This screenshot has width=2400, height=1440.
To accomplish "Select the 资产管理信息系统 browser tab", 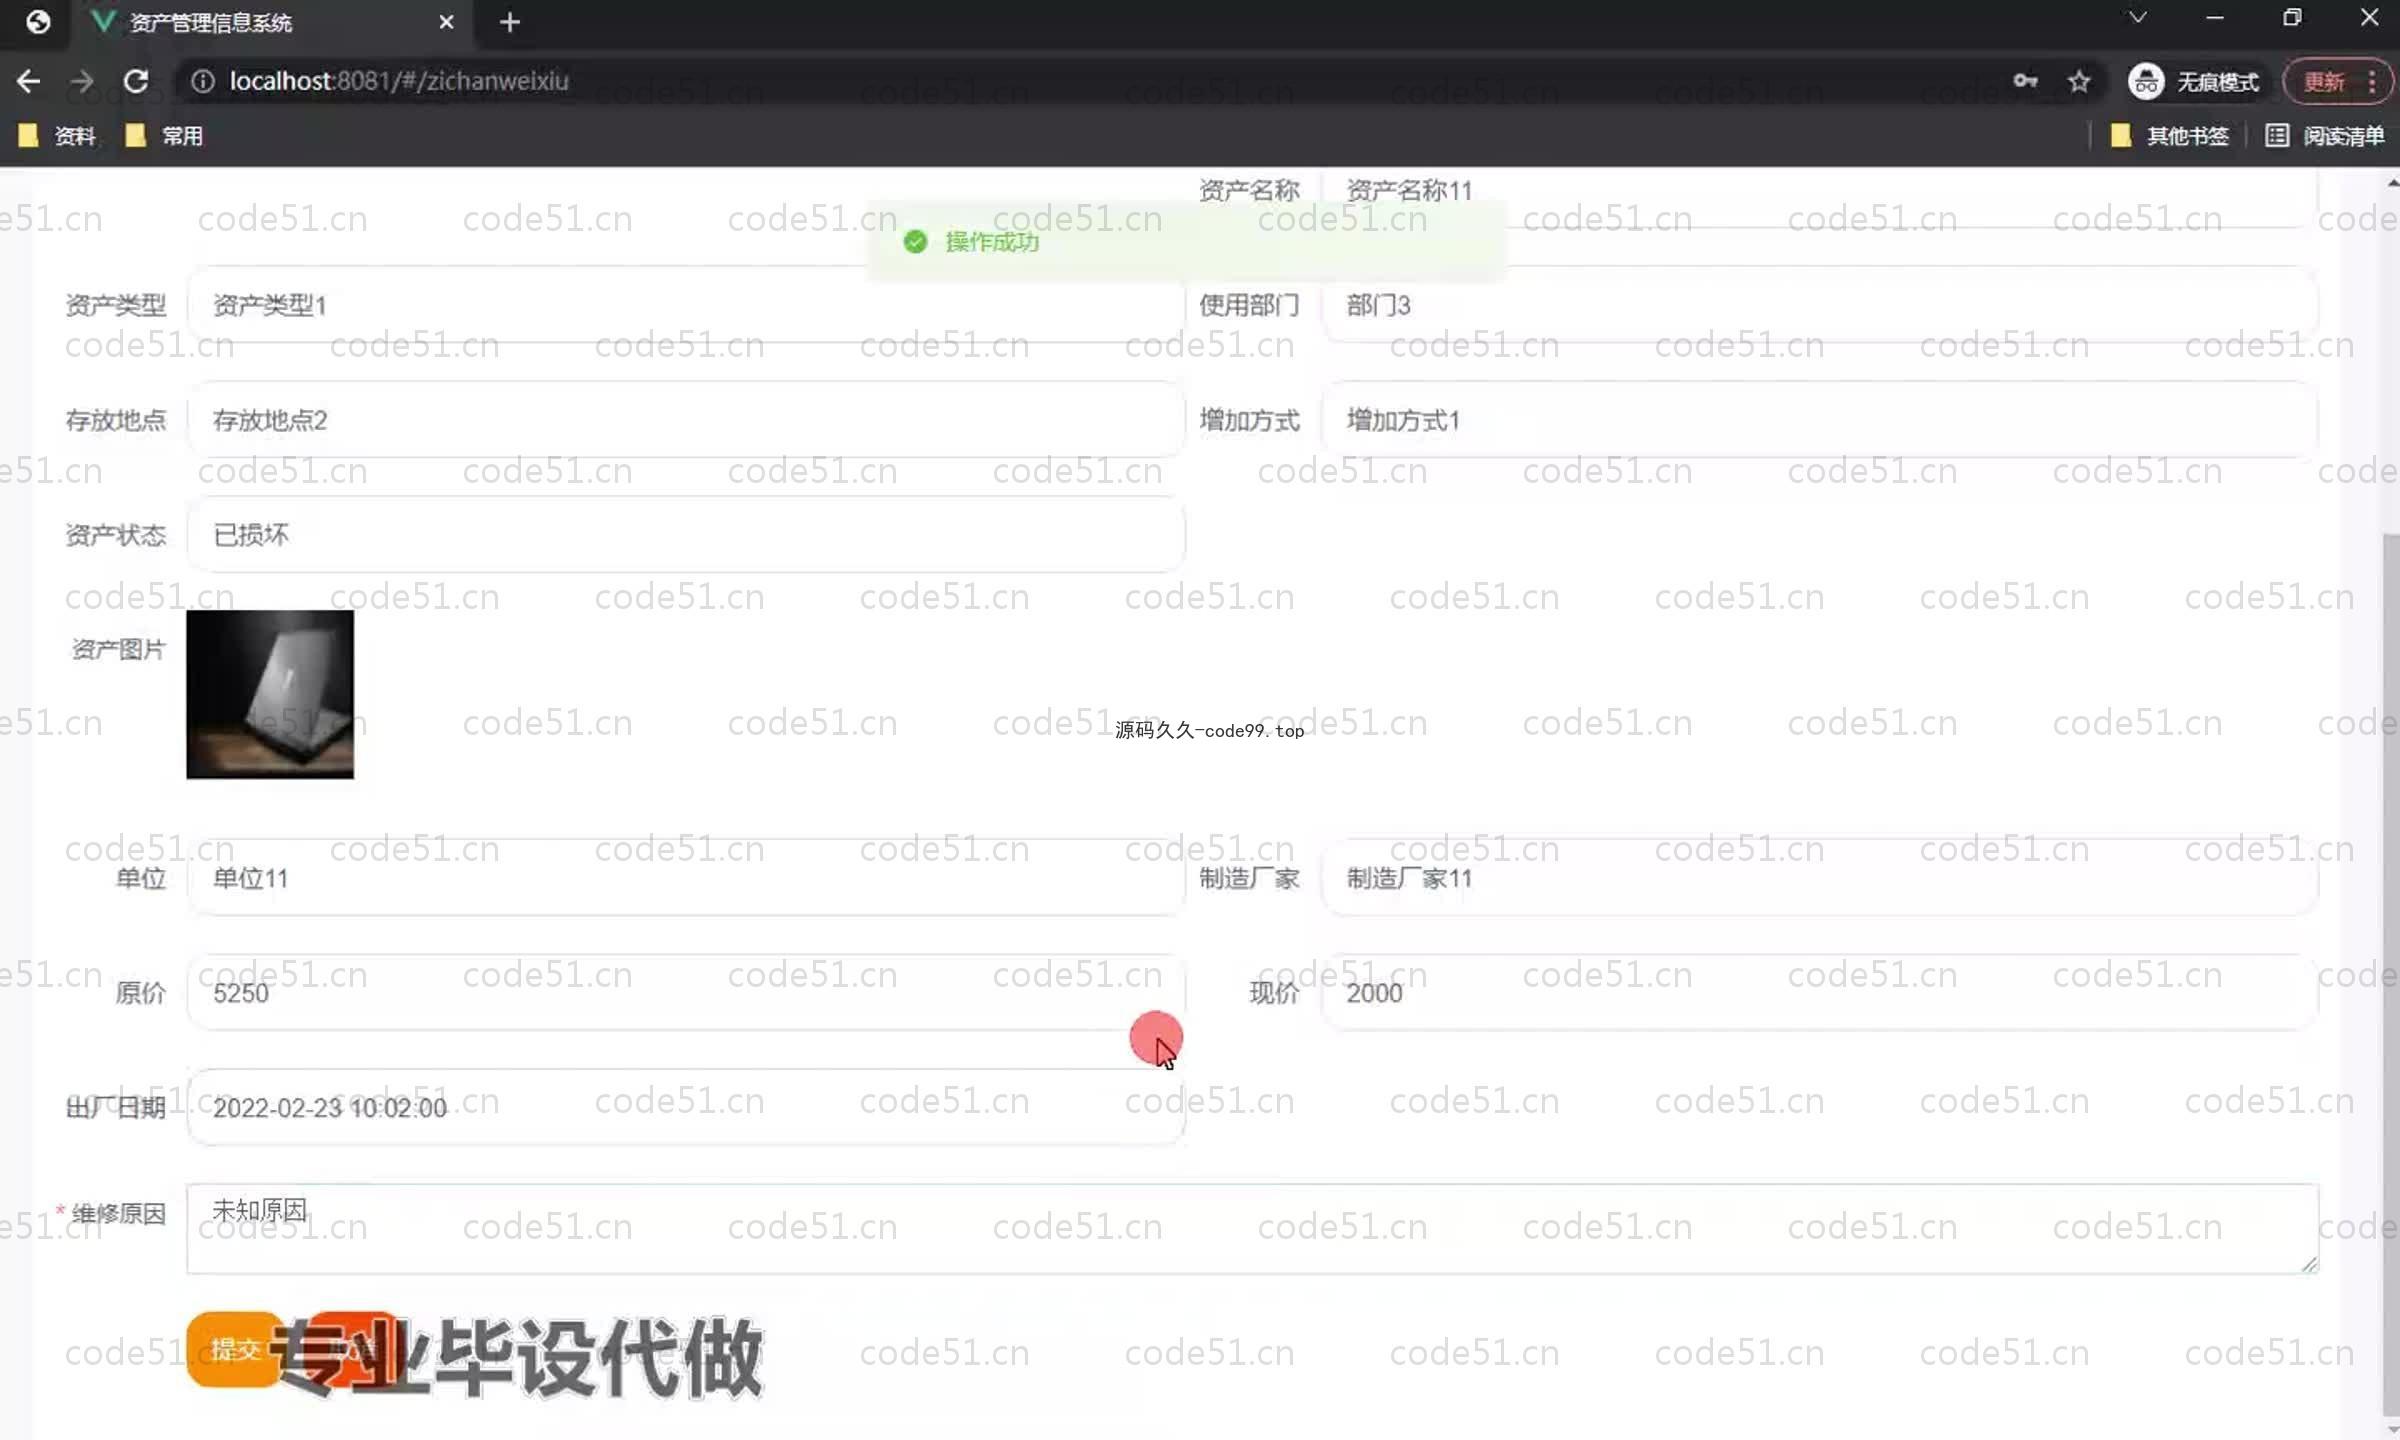I will pos(270,23).
